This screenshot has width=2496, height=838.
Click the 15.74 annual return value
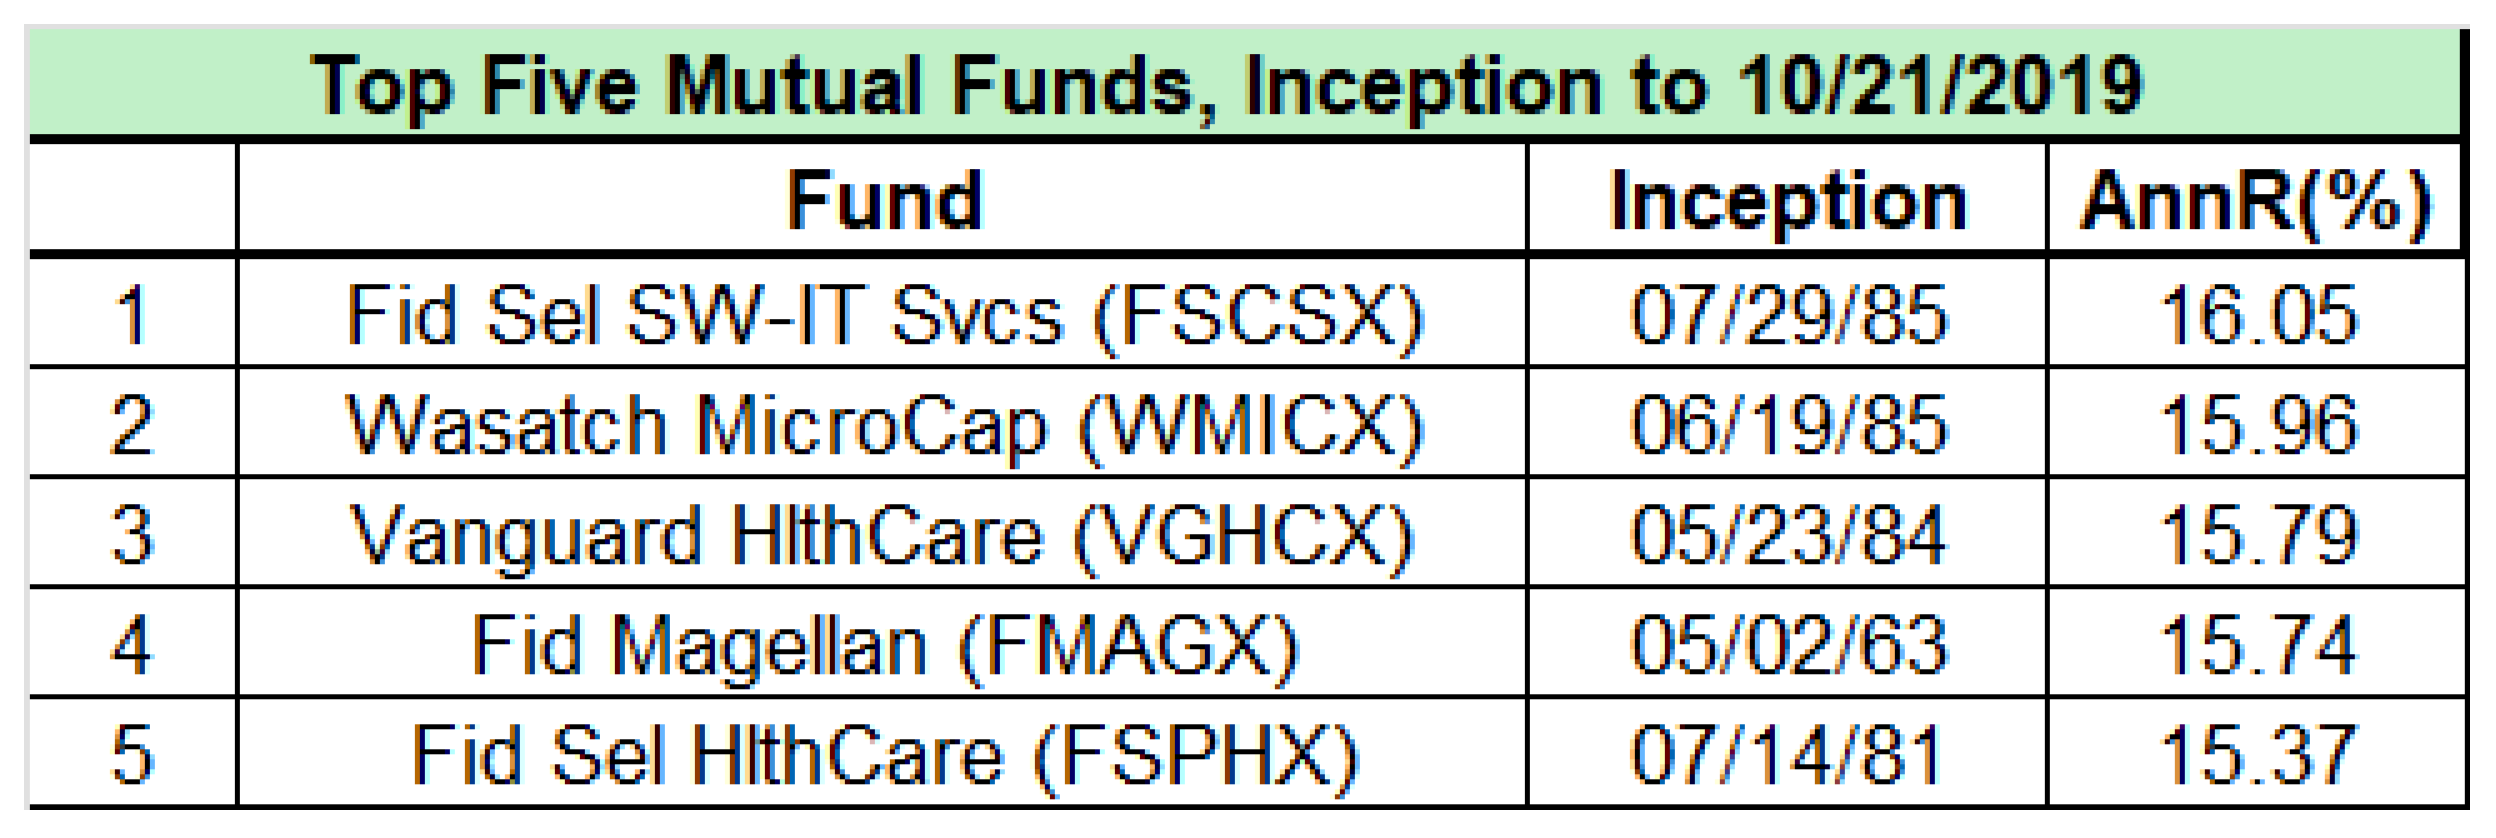tap(2258, 645)
